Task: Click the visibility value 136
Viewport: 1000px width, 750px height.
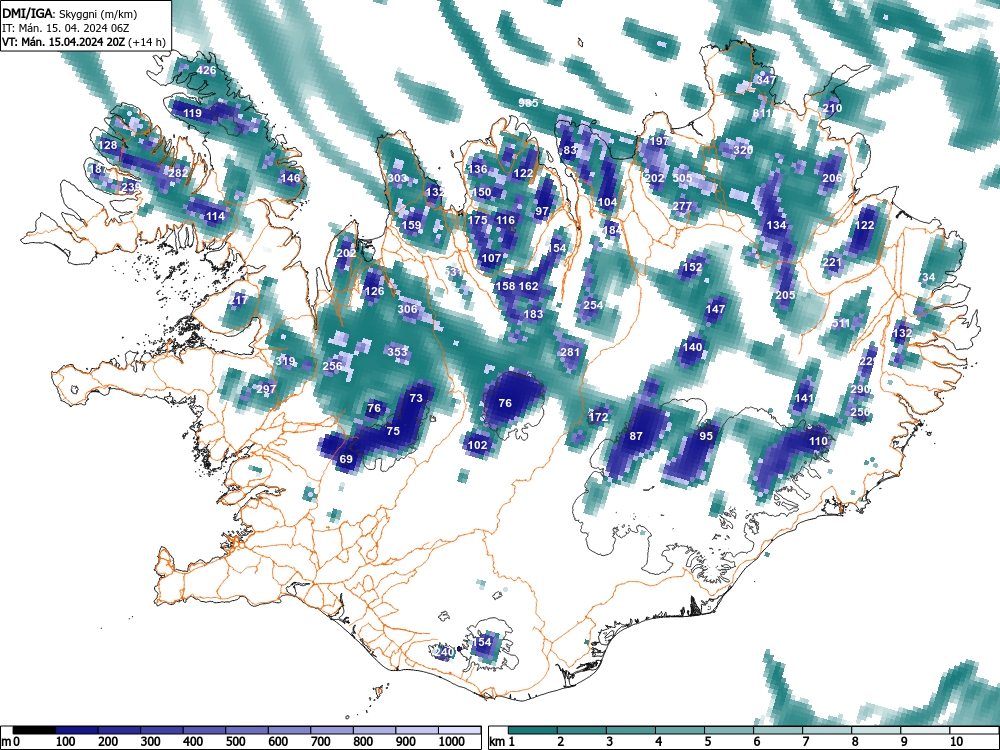Action: (478, 169)
